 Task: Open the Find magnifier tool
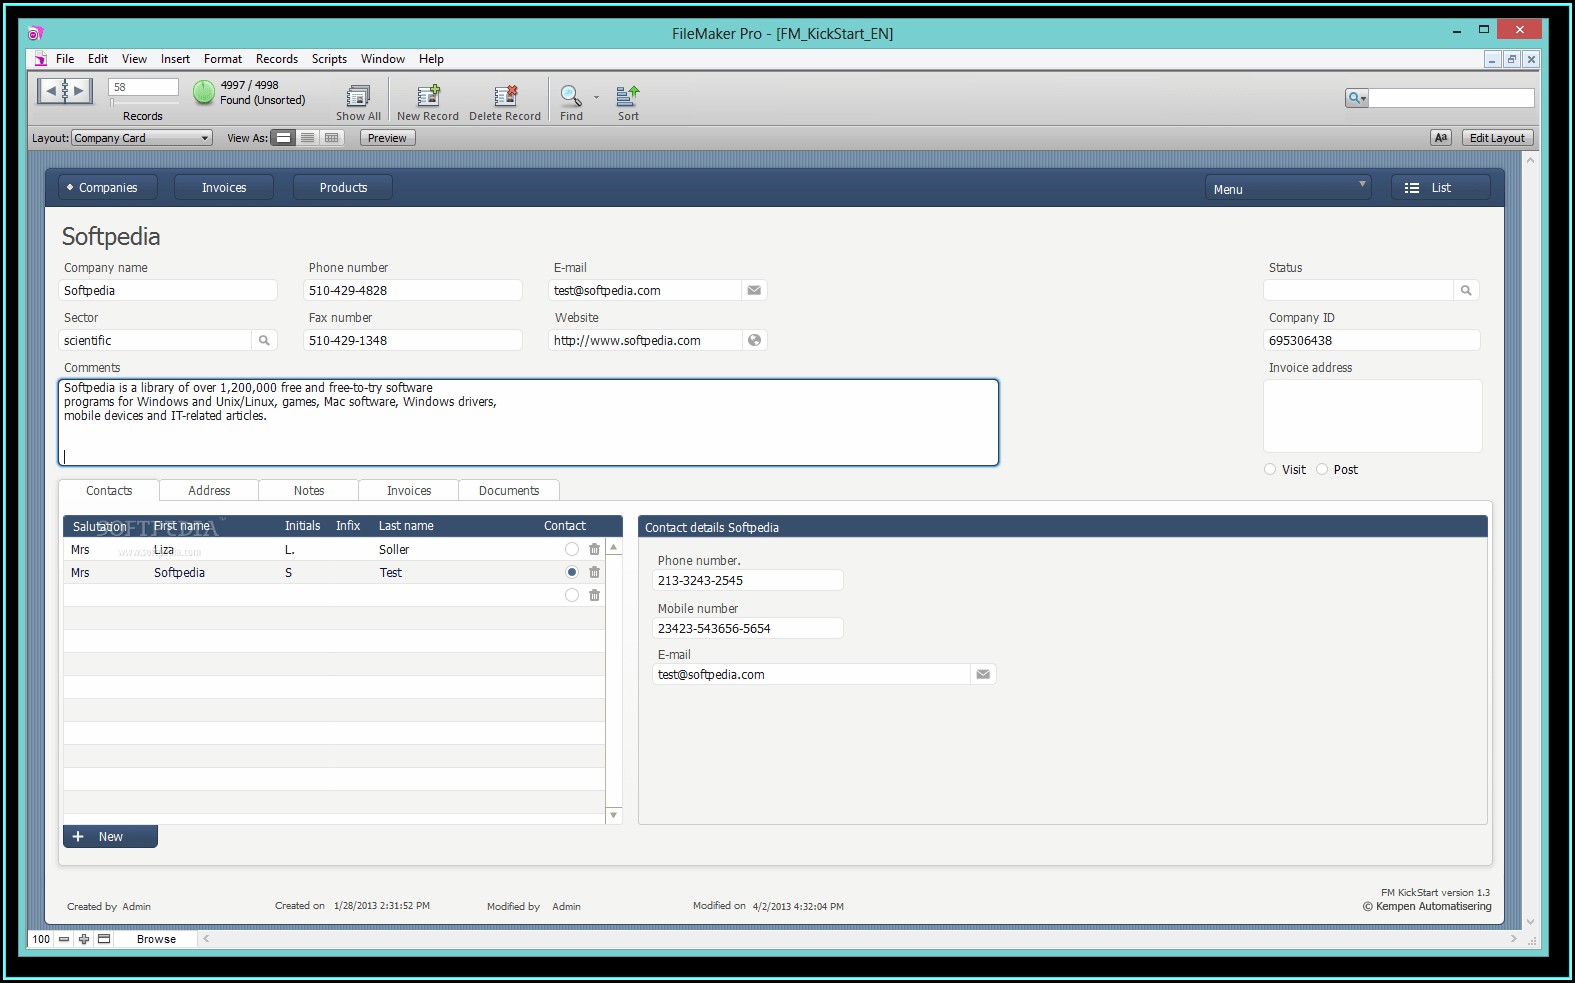(x=570, y=96)
